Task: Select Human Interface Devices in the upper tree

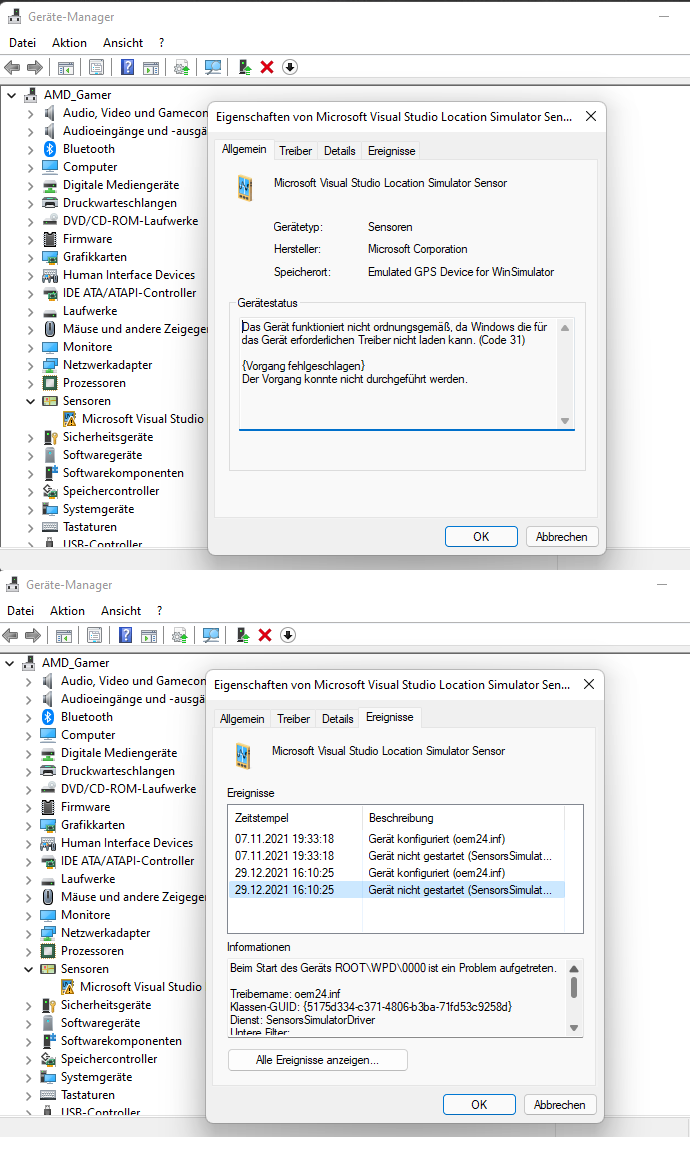Action: tap(129, 275)
